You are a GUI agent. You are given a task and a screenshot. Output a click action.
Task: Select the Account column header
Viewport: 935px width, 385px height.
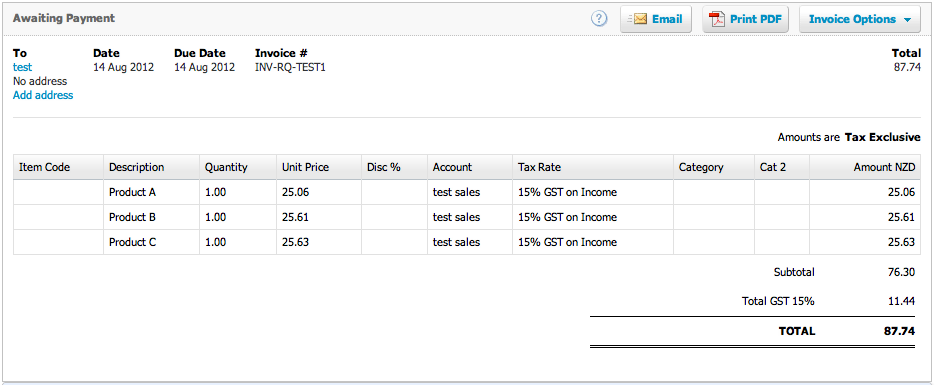[x=470, y=167]
